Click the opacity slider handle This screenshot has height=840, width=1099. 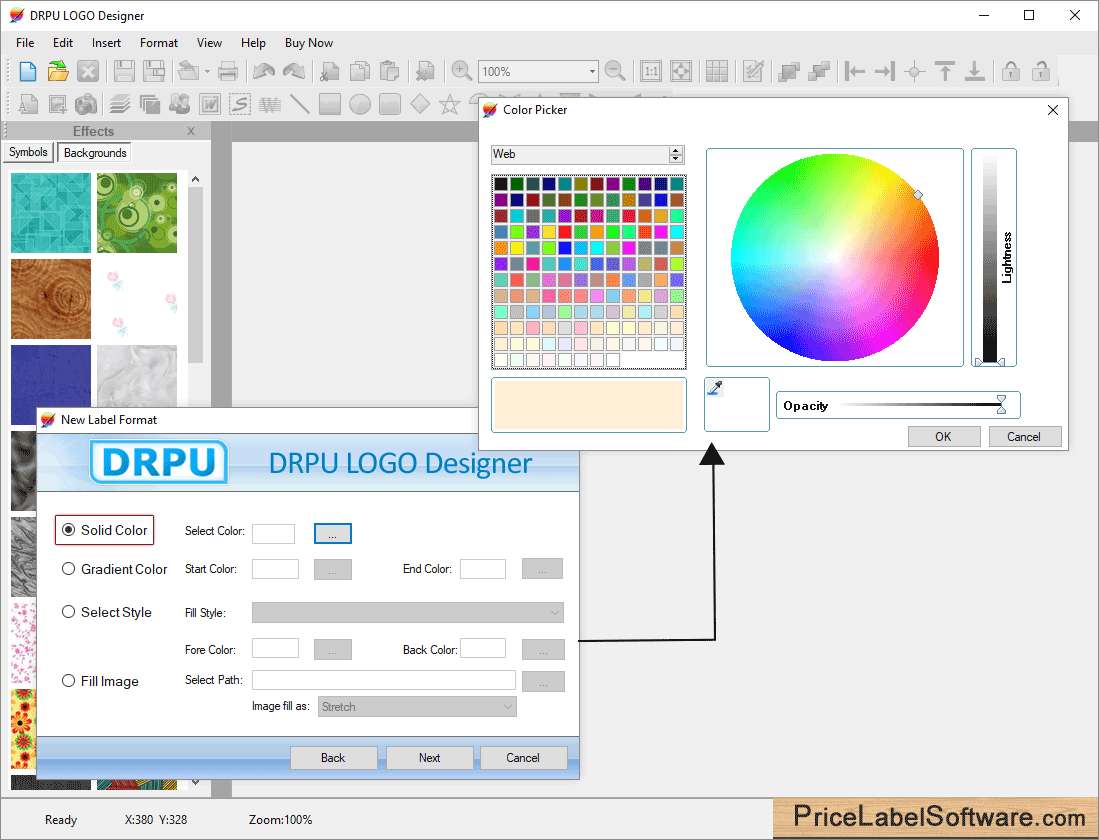(x=1002, y=405)
